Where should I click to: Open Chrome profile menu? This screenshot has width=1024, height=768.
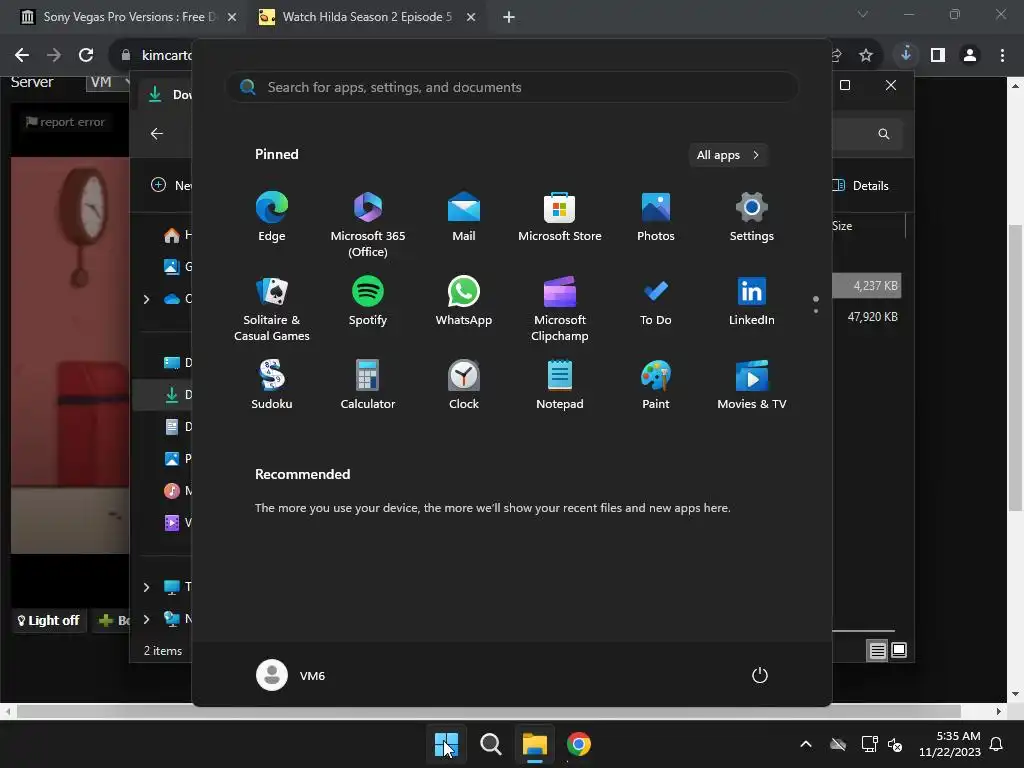pyautogui.click(x=970, y=56)
